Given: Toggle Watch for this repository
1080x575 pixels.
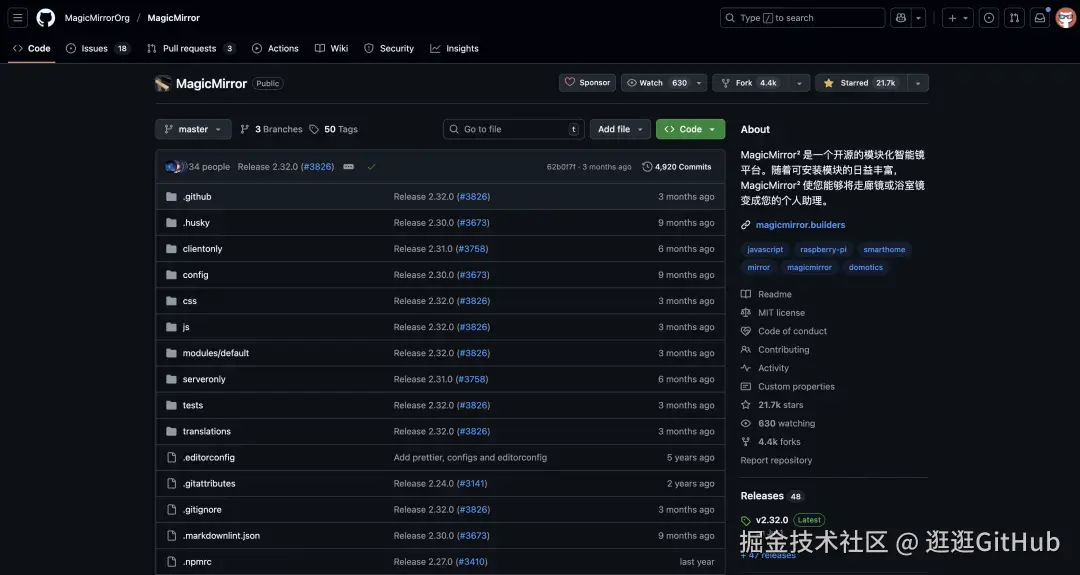Looking at the screenshot, I should pyautogui.click(x=656, y=83).
